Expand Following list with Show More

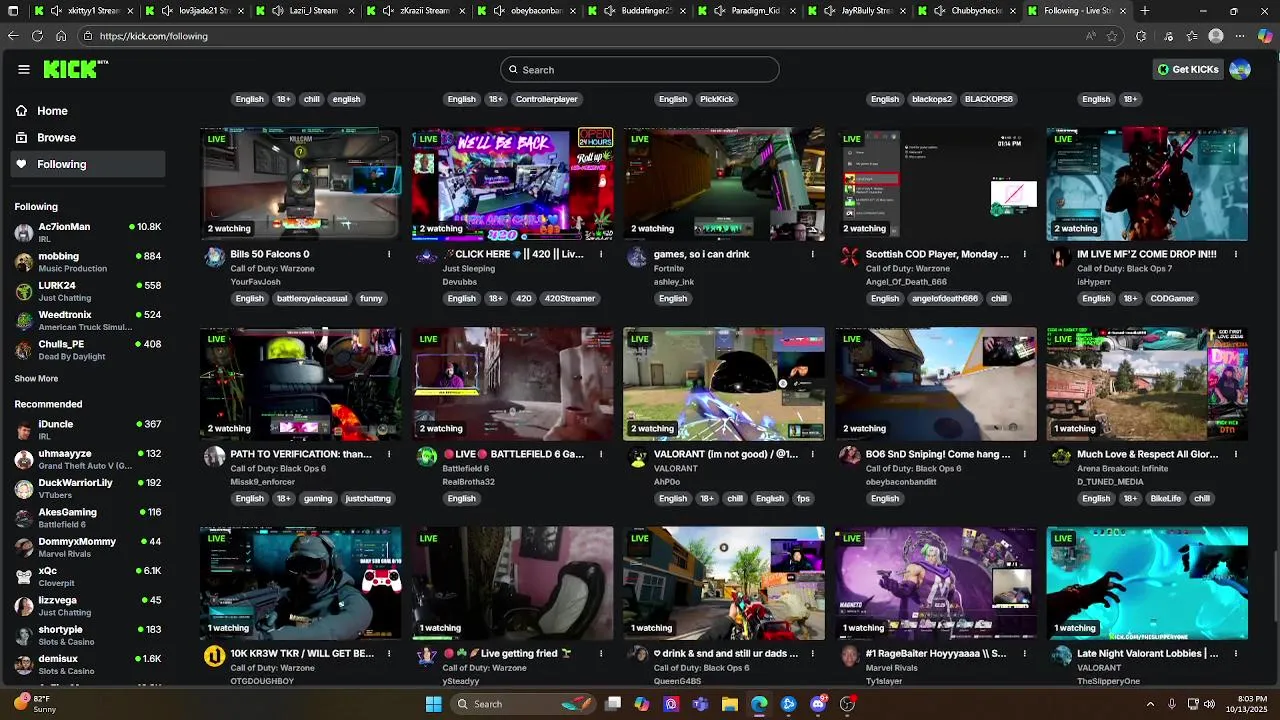pos(36,379)
